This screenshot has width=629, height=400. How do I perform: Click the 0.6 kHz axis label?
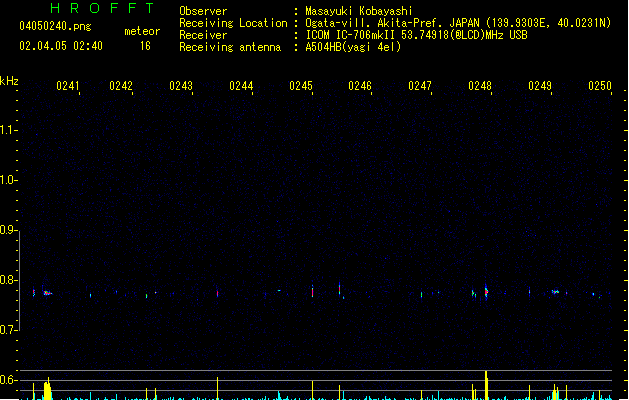coord(8,380)
